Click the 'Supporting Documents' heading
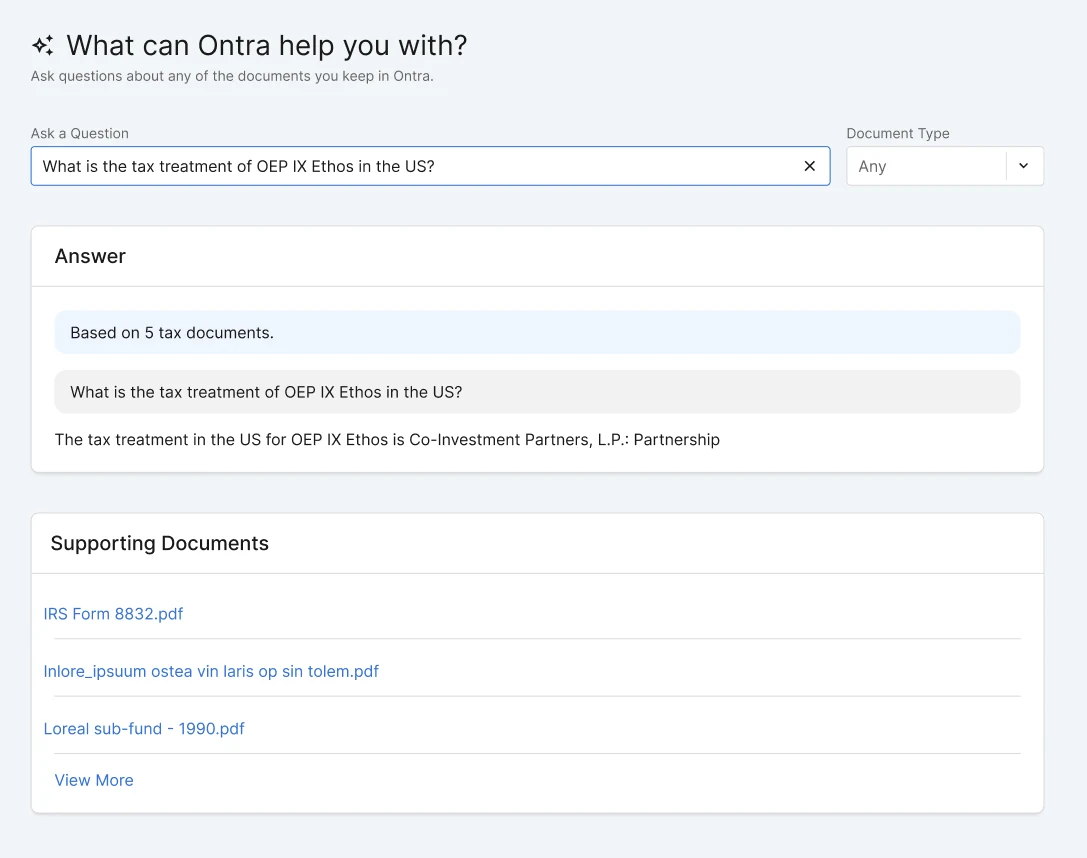The height and width of the screenshot is (858, 1087). [x=159, y=543]
